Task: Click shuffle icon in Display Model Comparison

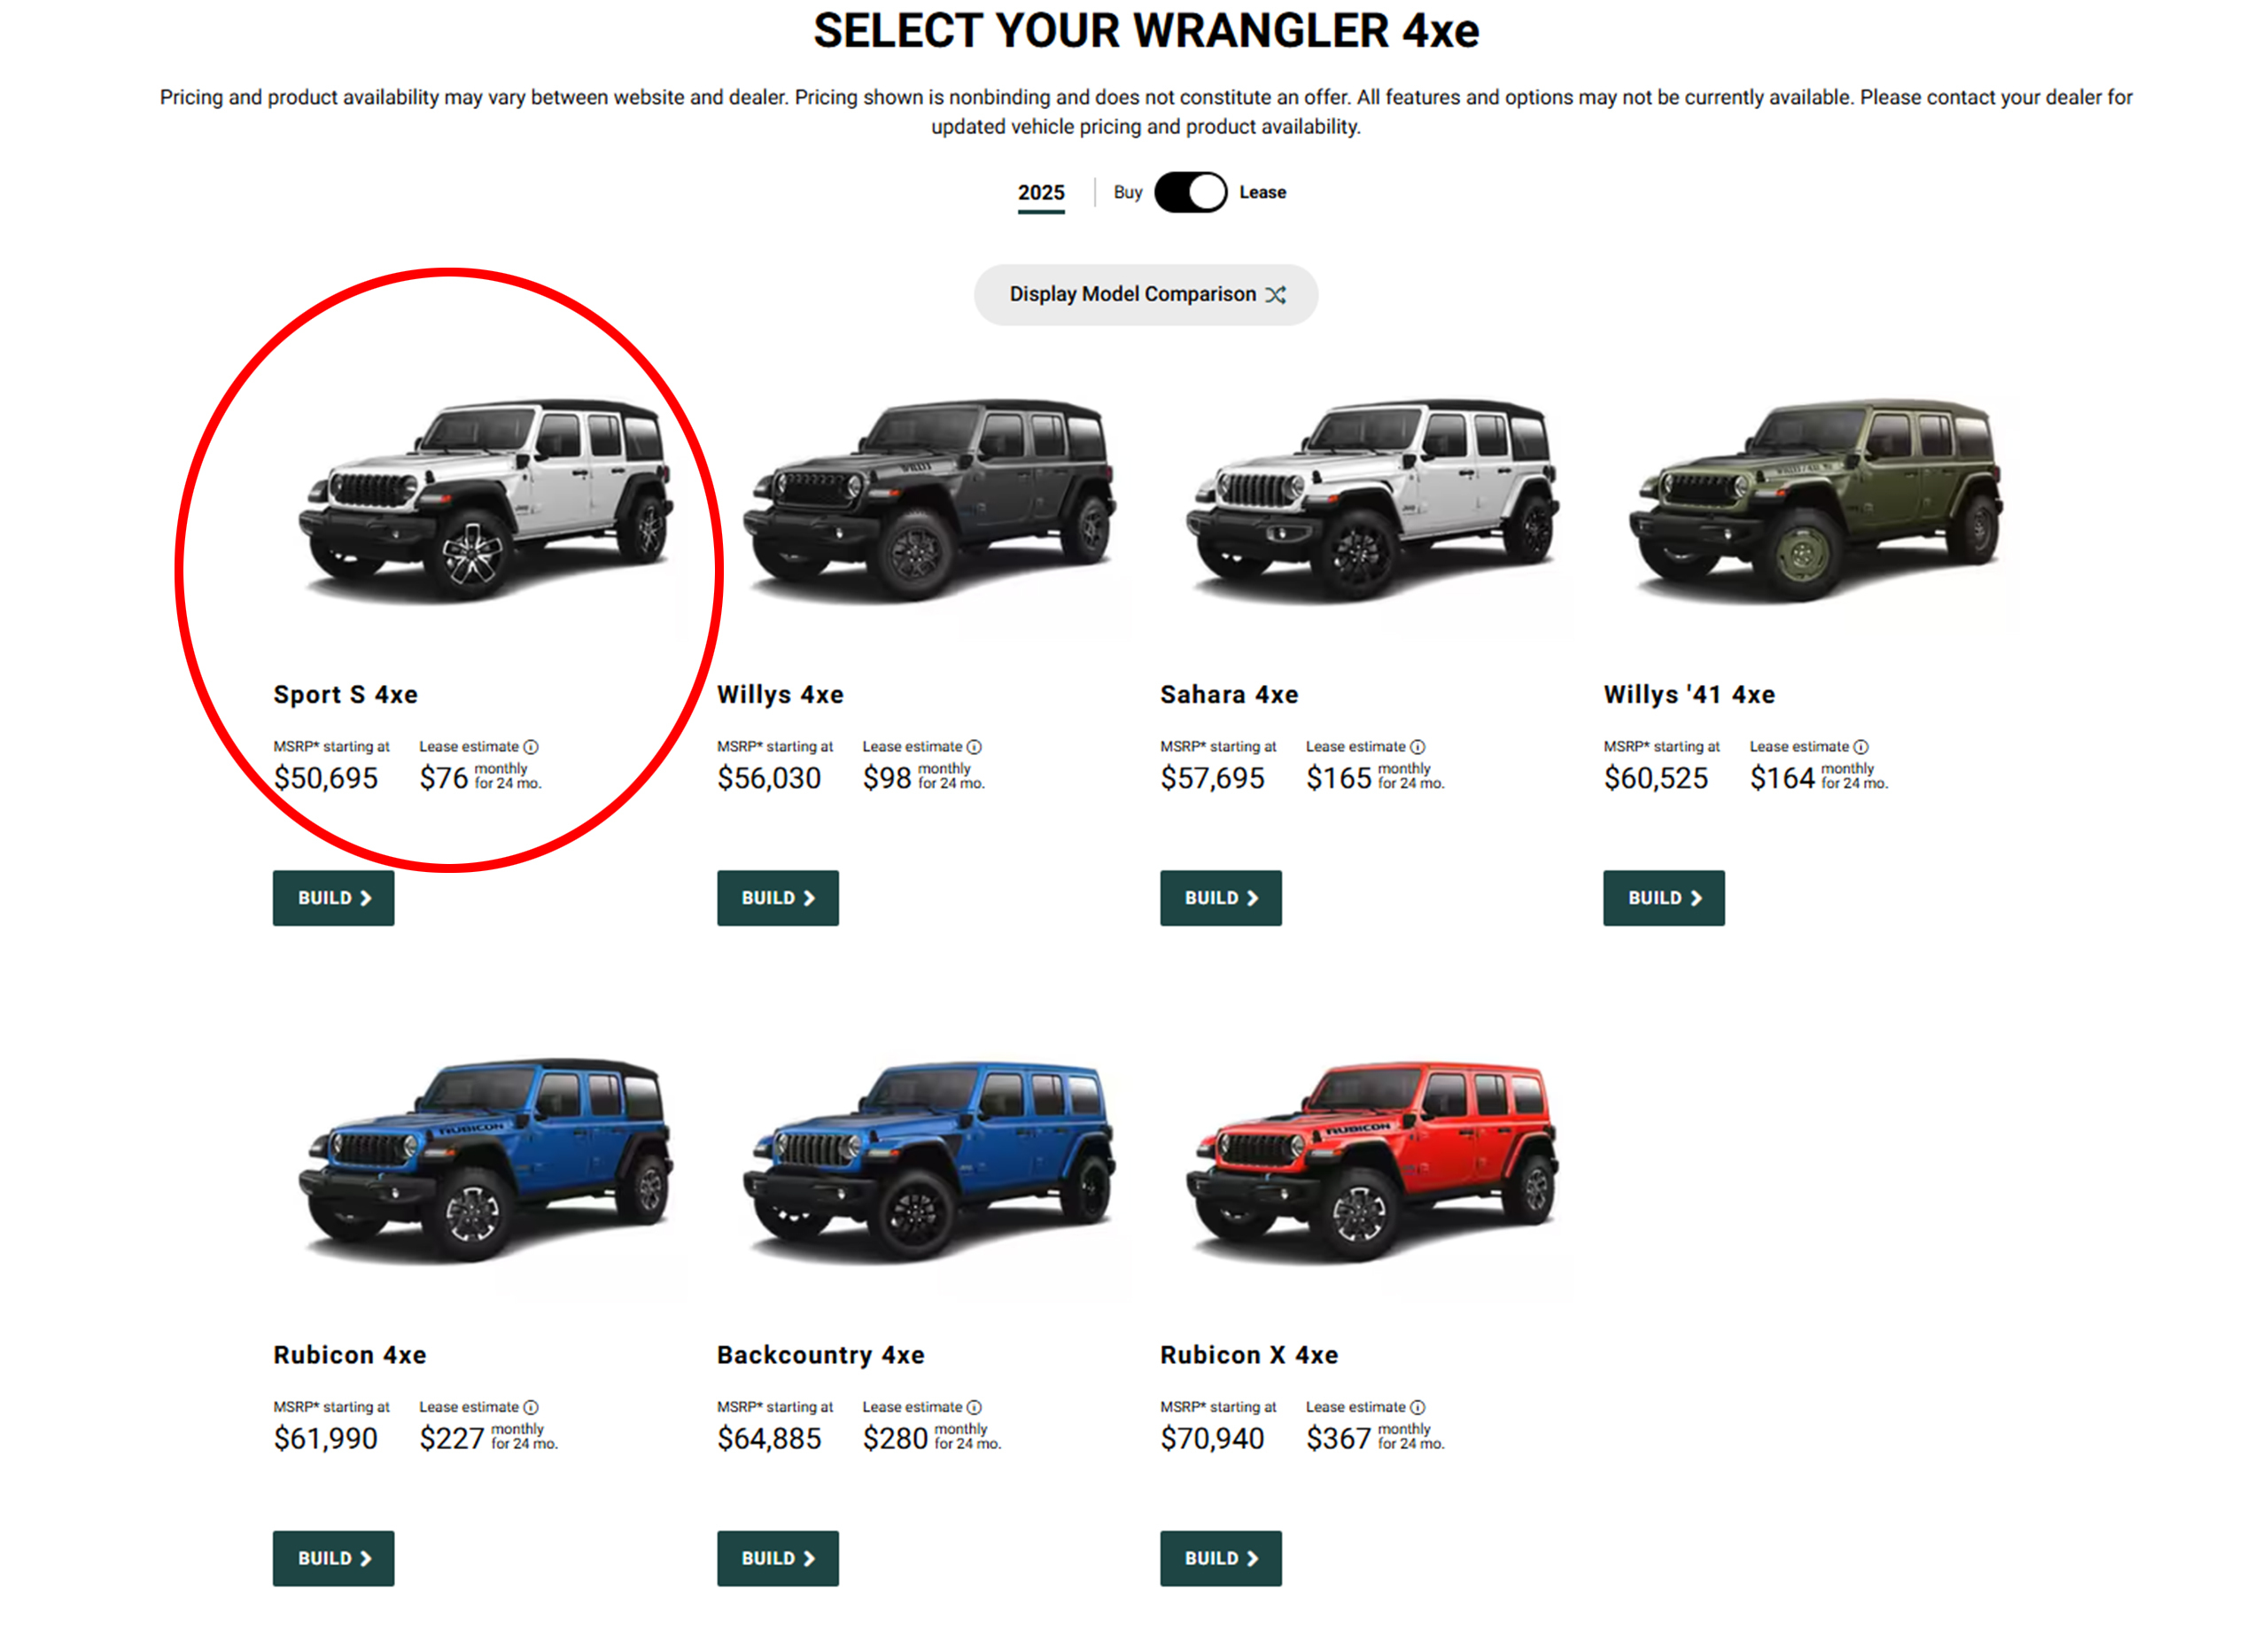Action: click(x=1275, y=295)
